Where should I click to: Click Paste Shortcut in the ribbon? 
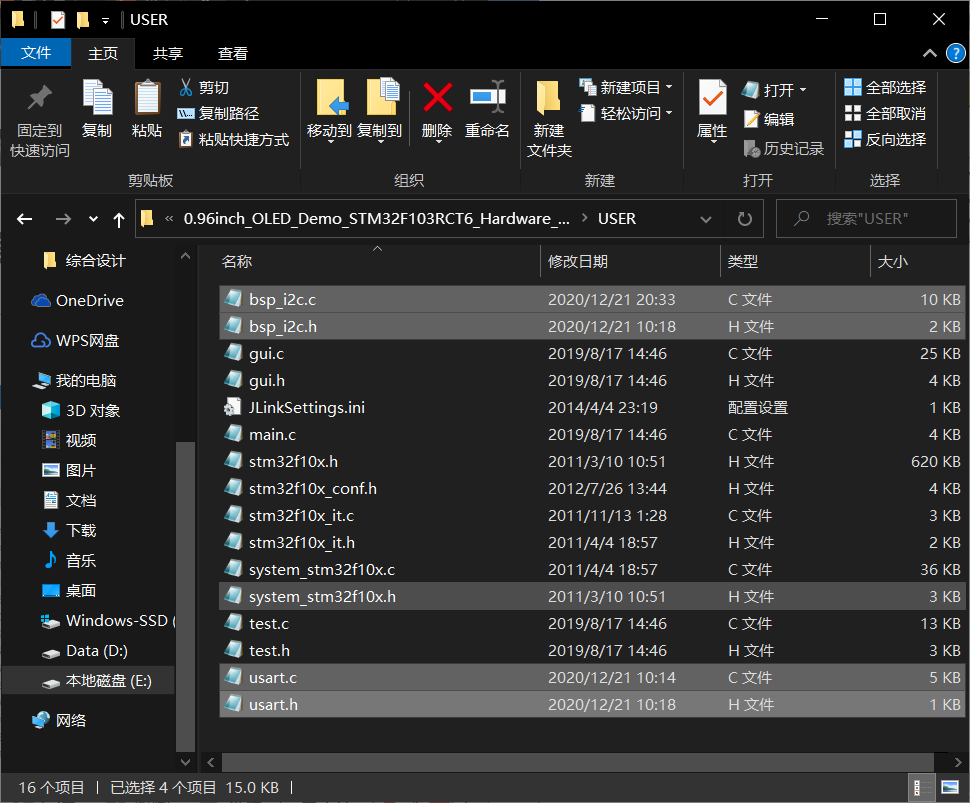[x=234, y=139]
